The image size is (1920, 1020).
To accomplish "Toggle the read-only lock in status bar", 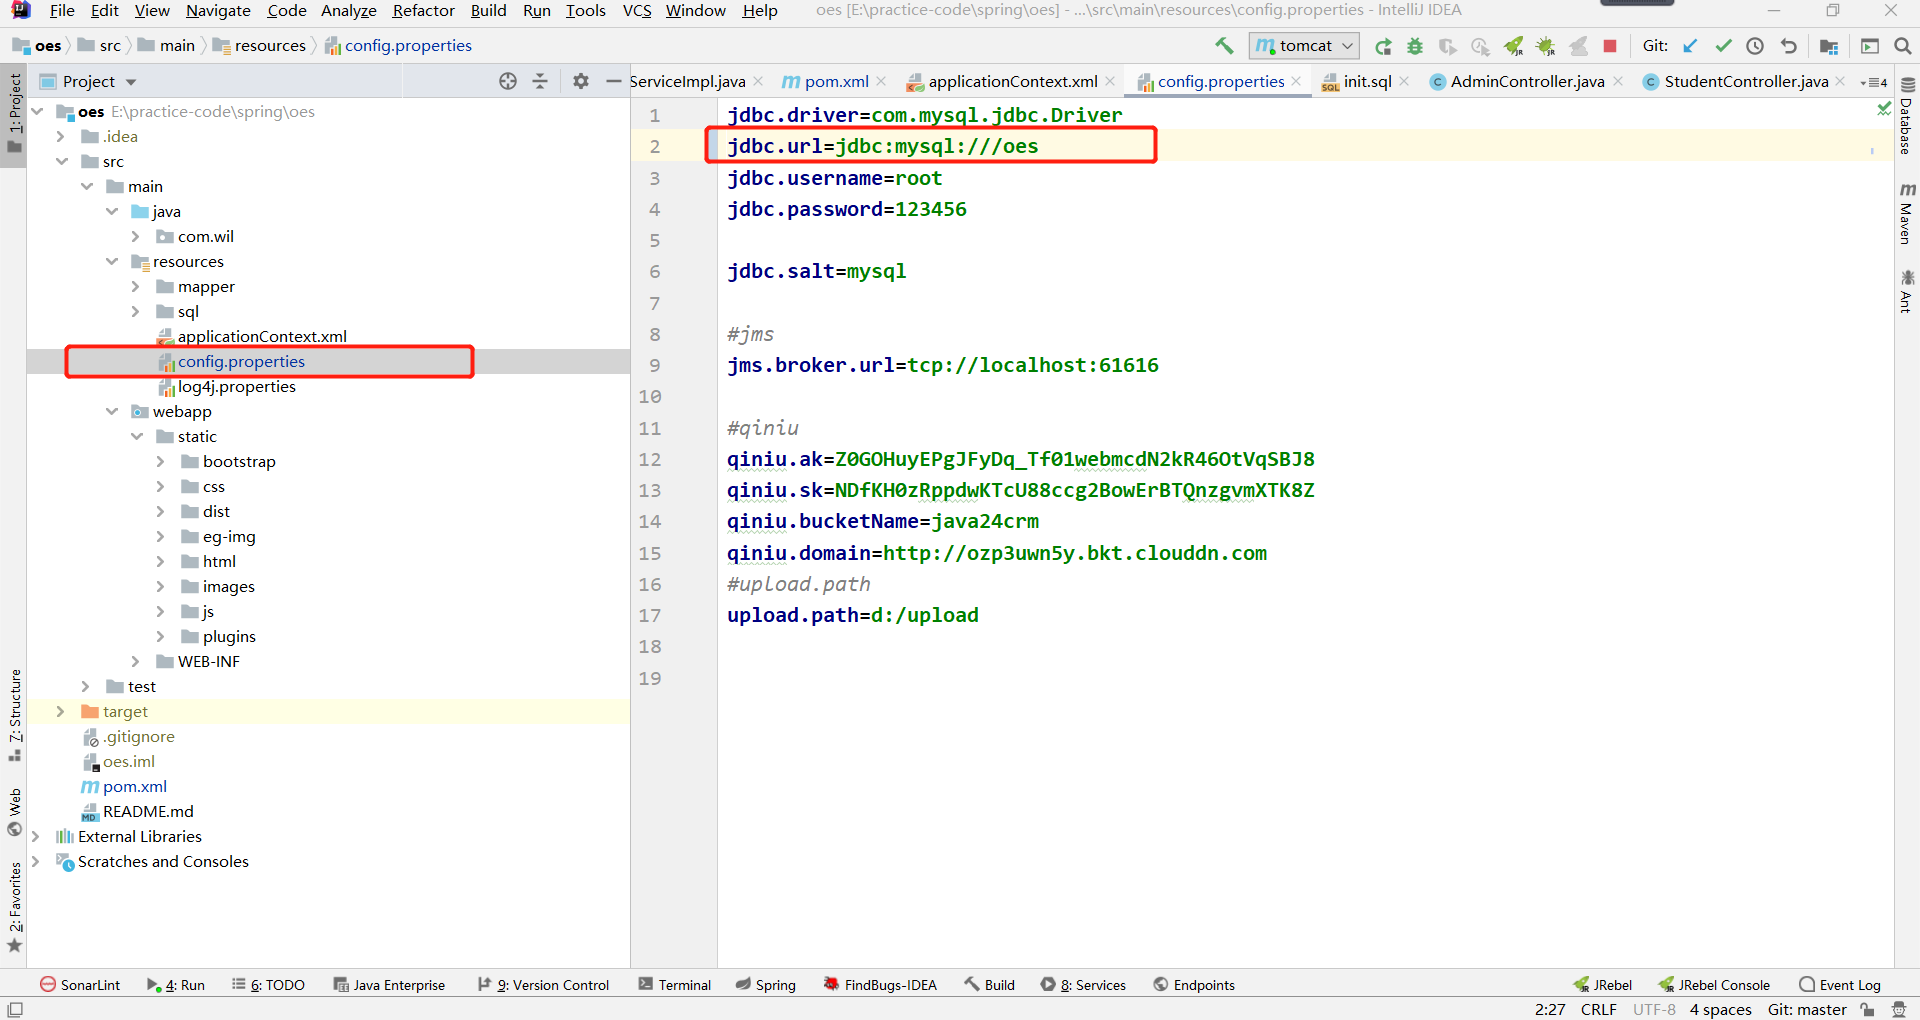I will [x=1867, y=1010].
